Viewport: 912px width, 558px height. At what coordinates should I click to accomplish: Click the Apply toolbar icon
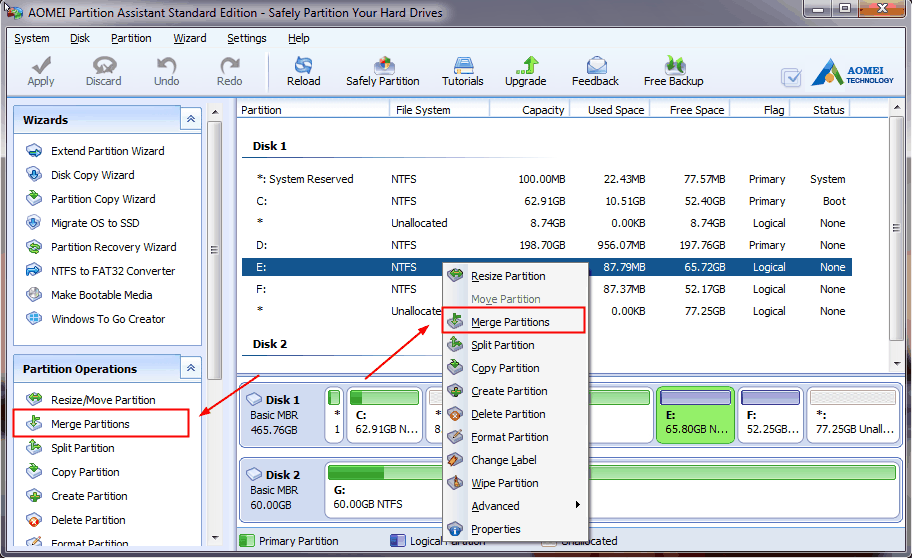(x=41, y=72)
